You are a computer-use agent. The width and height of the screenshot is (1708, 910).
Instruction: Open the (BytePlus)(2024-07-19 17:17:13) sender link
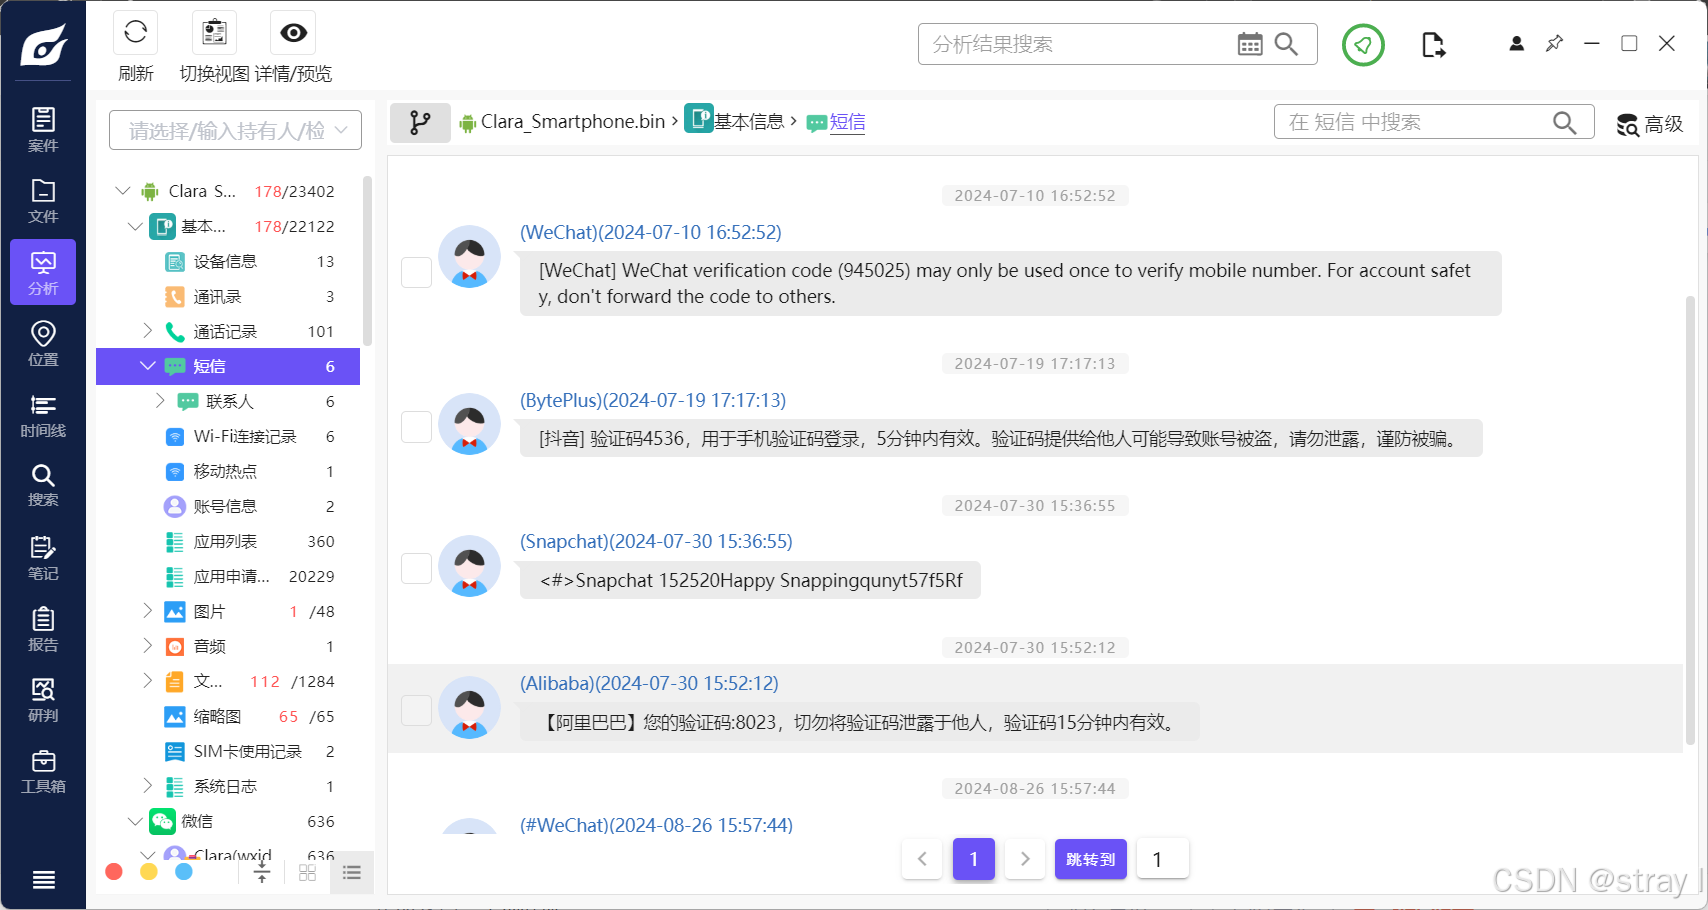(x=653, y=400)
